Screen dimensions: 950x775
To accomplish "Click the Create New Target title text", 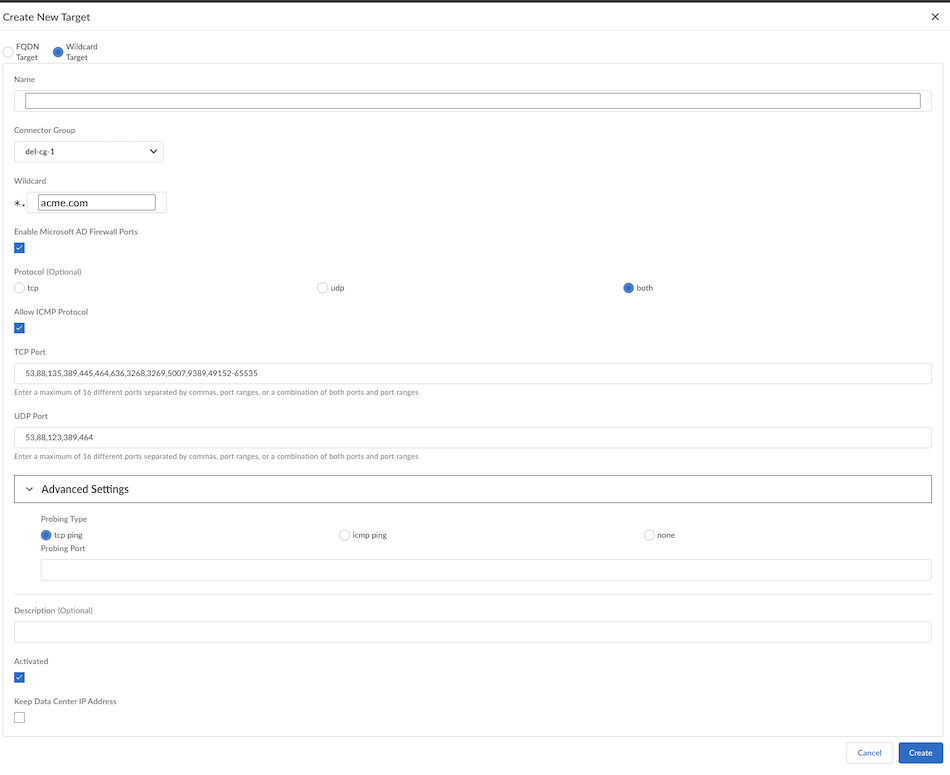I will 46,17.
